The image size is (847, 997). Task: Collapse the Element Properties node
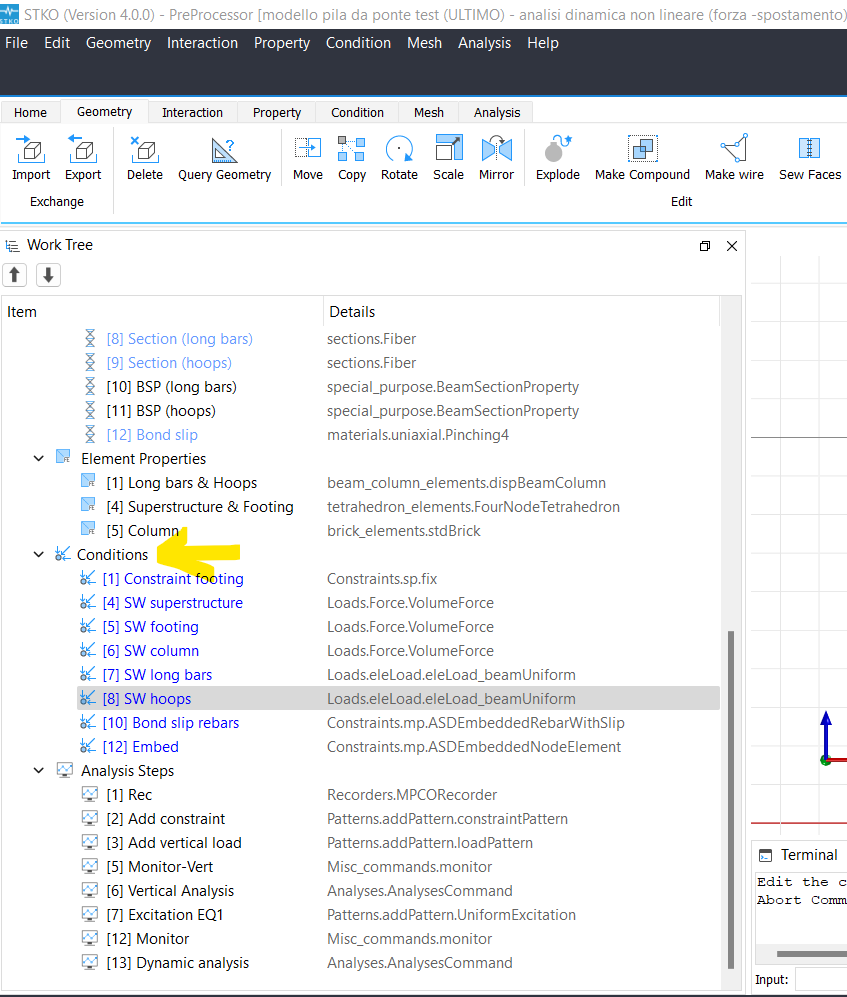click(39, 458)
